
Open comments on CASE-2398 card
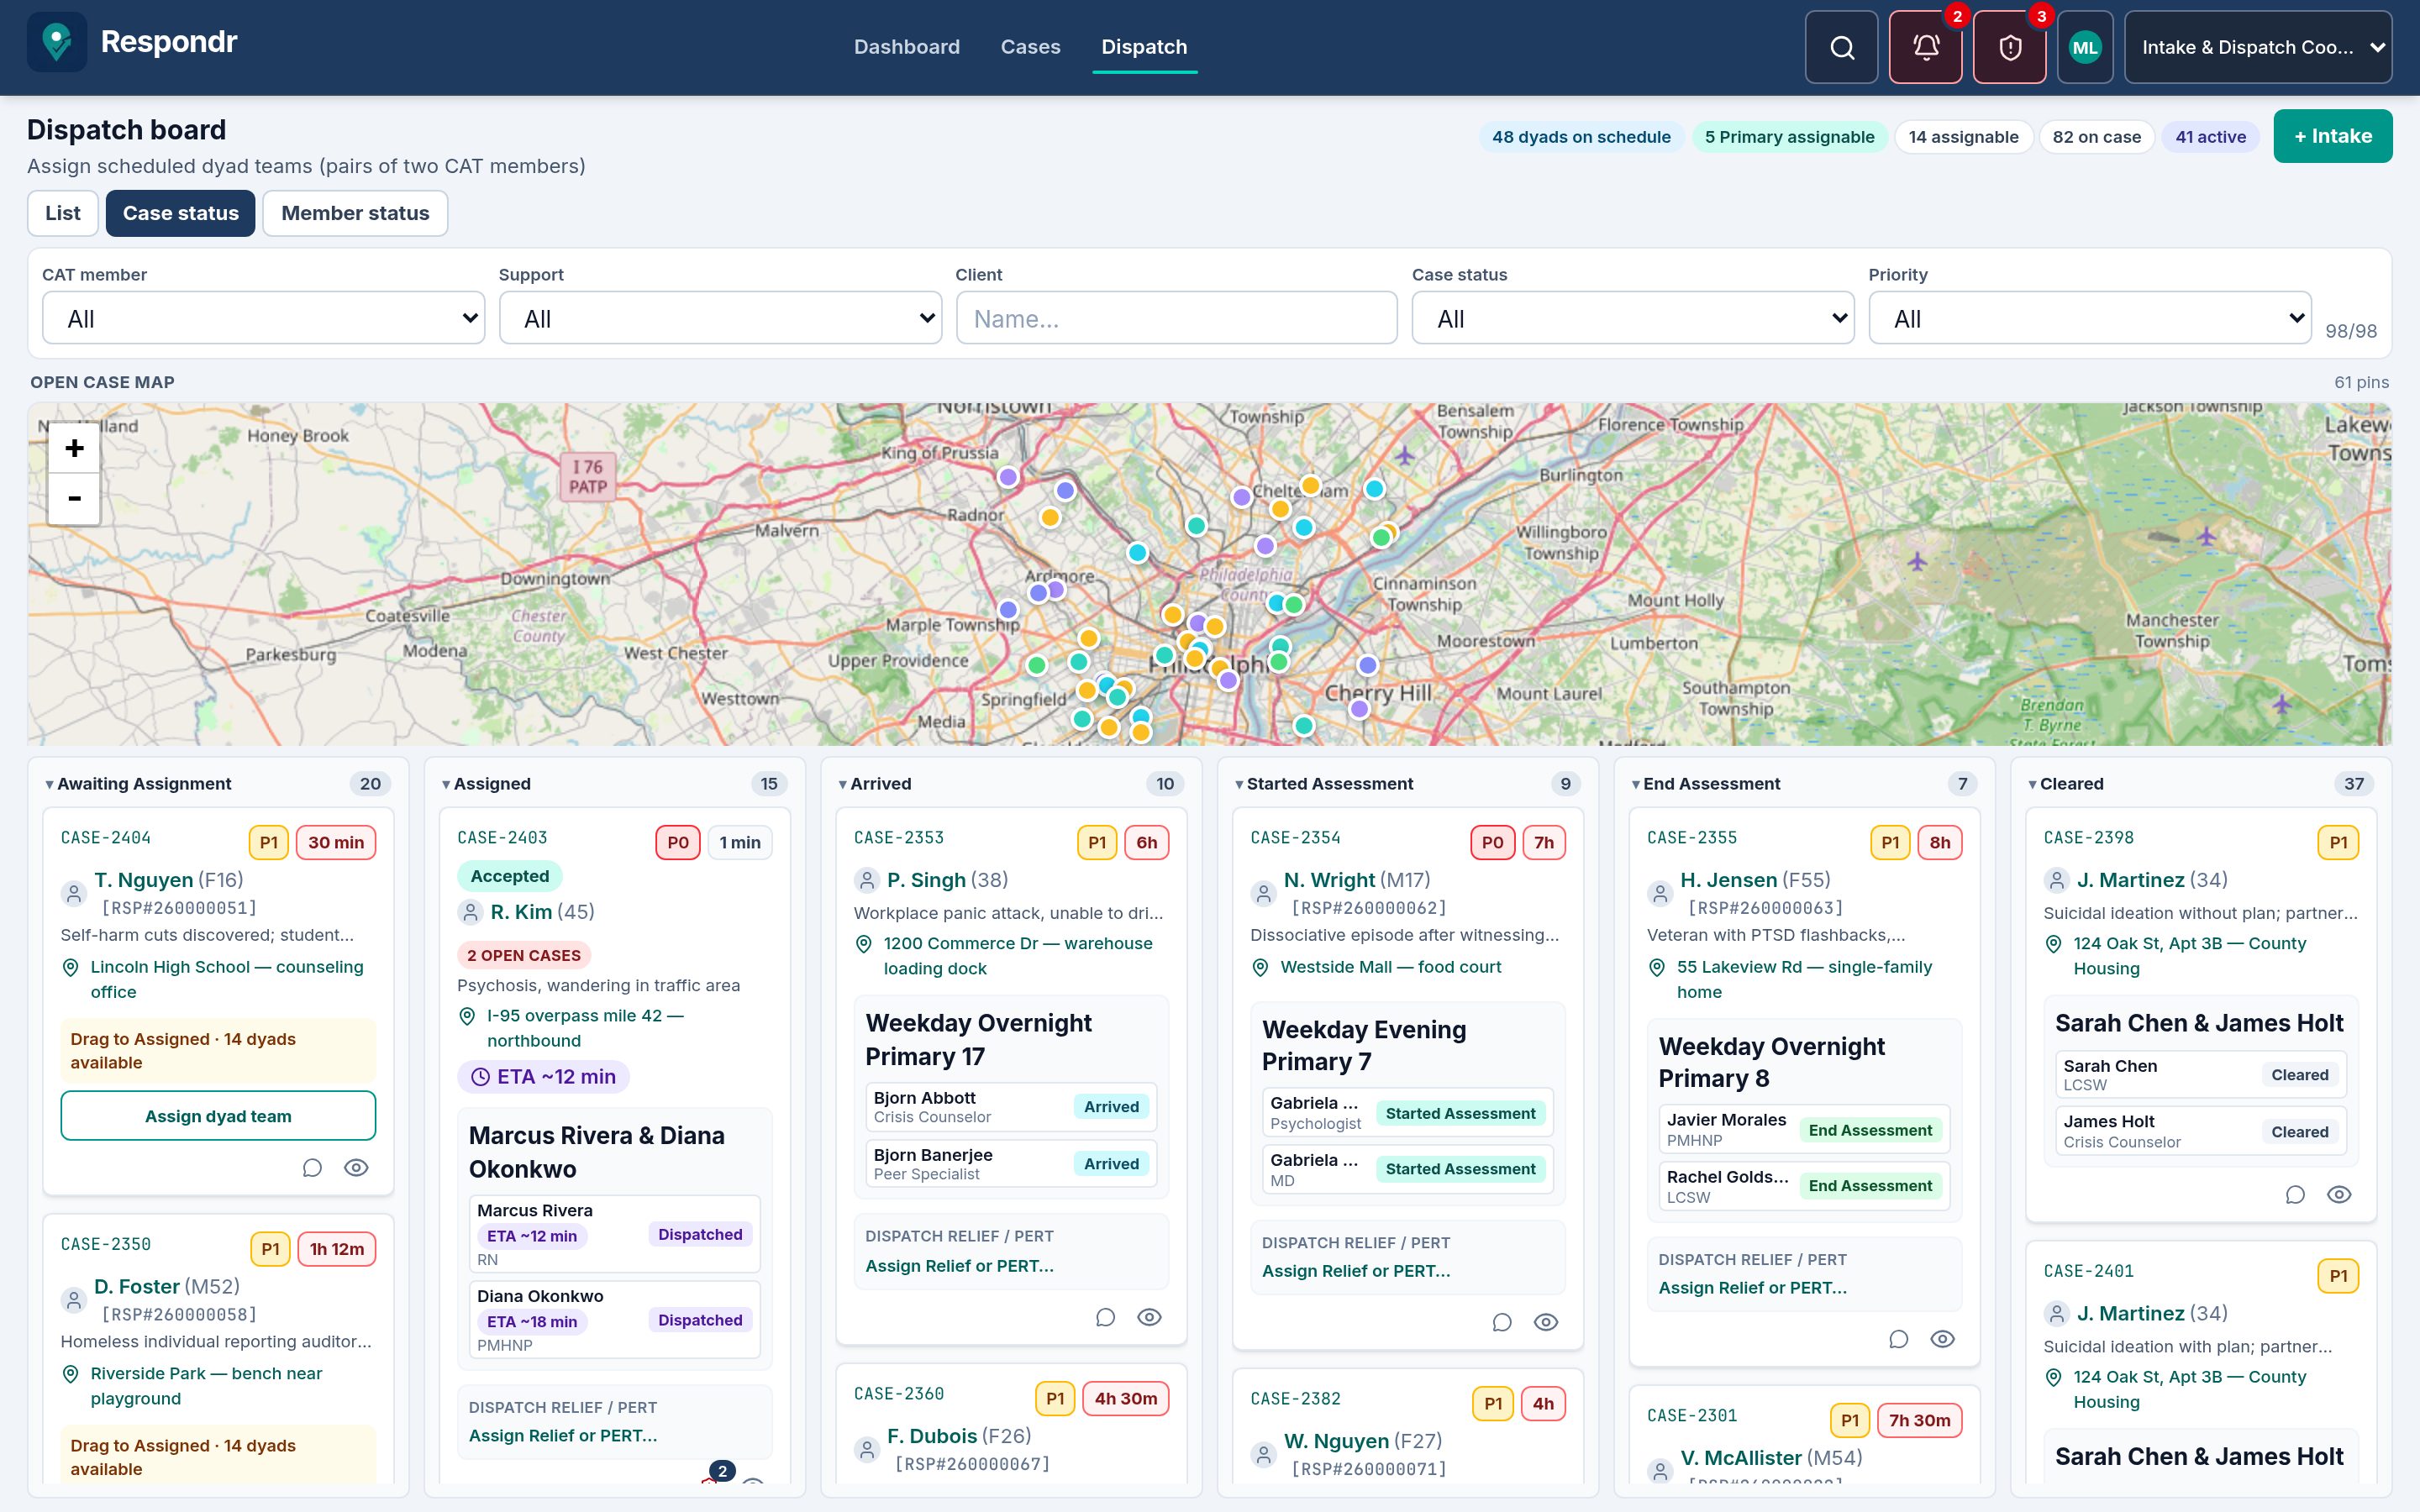pyautogui.click(x=2295, y=1194)
